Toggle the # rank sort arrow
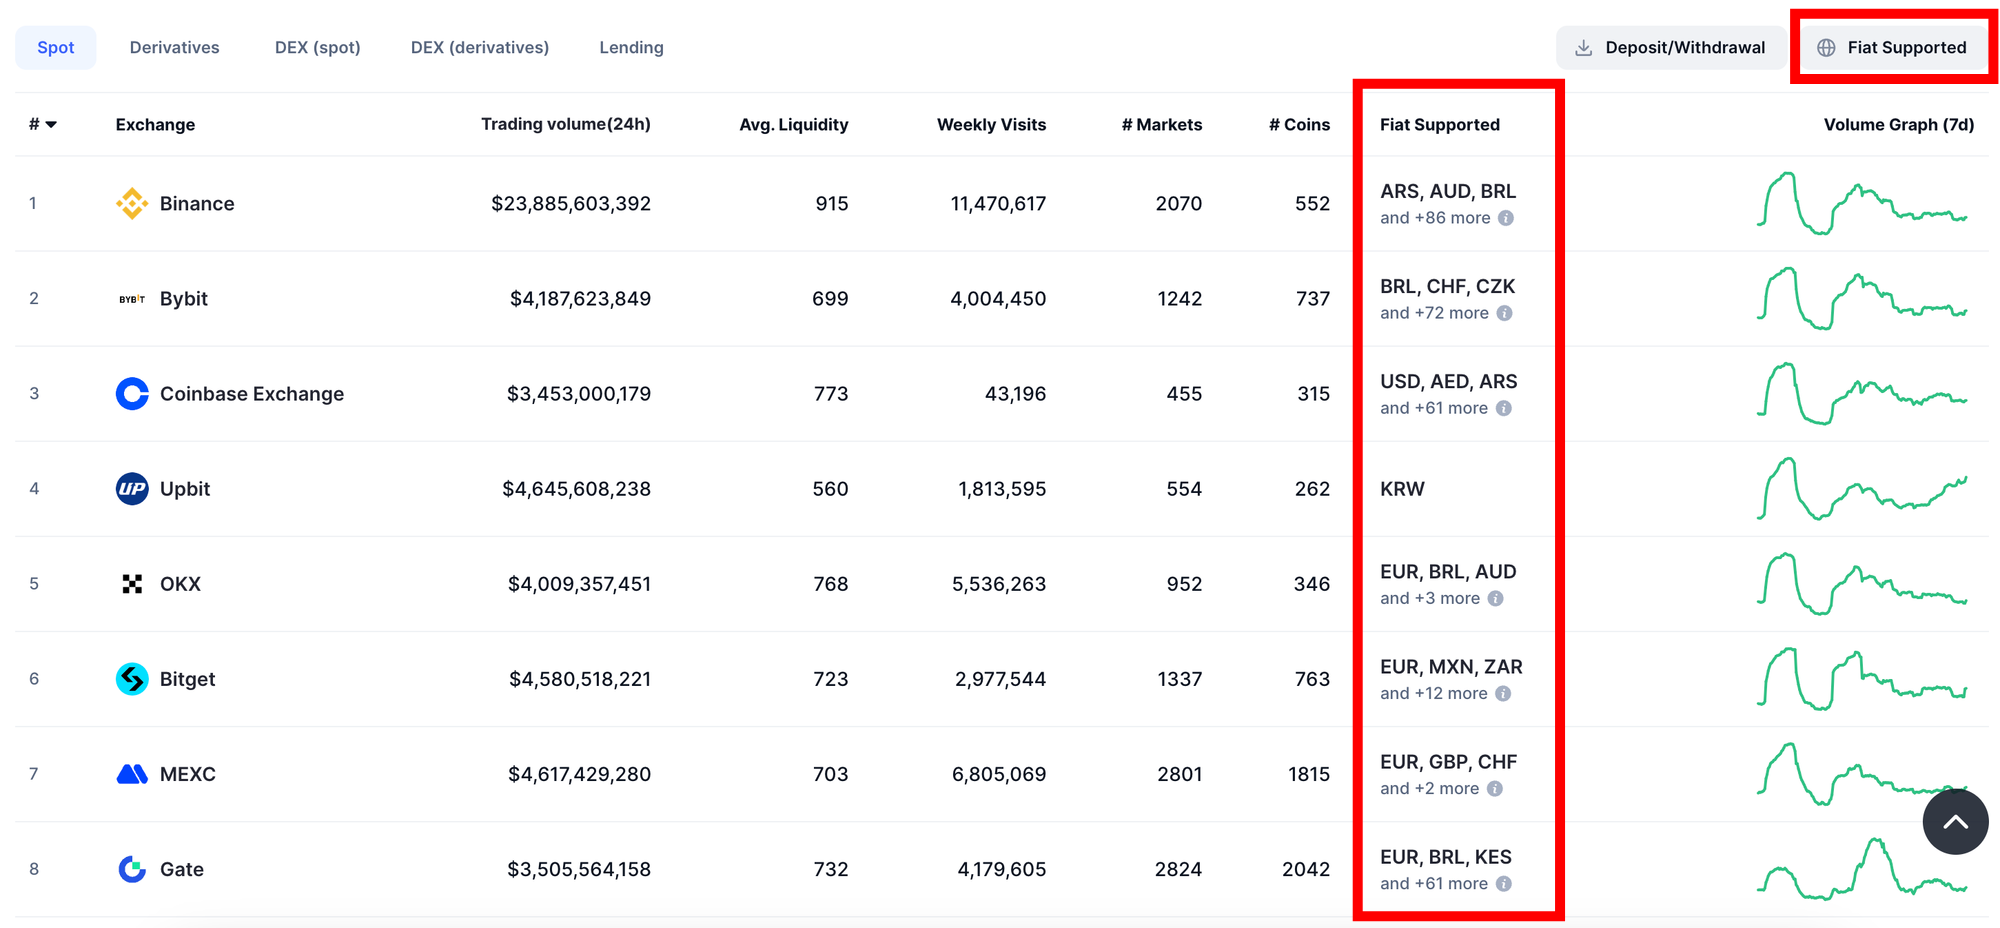 coord(51,125)
